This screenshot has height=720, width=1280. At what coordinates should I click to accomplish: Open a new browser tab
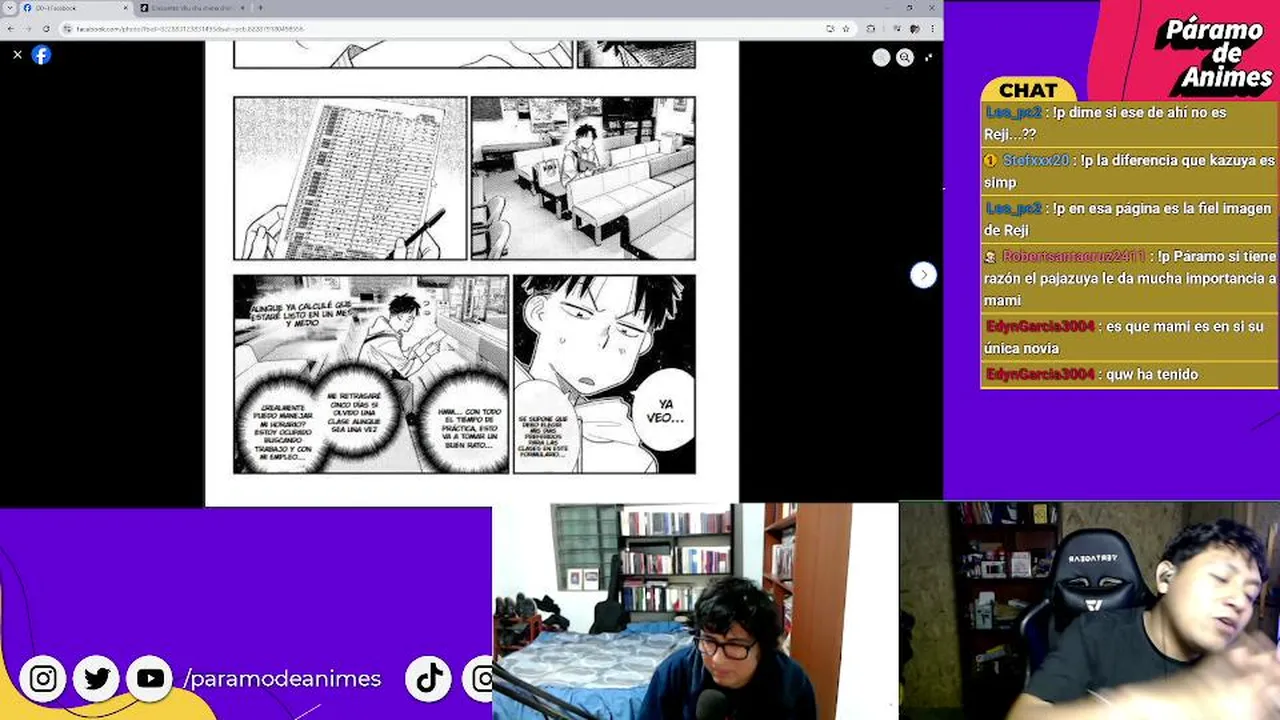[x=260, y=8]
